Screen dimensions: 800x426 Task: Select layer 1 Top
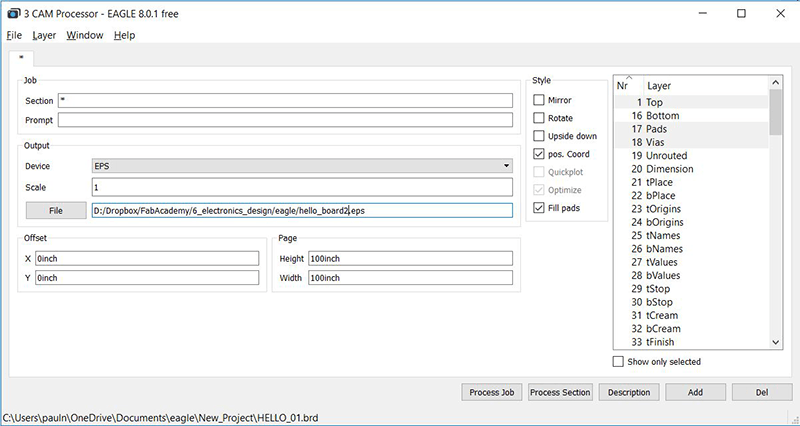coord(692,102)
